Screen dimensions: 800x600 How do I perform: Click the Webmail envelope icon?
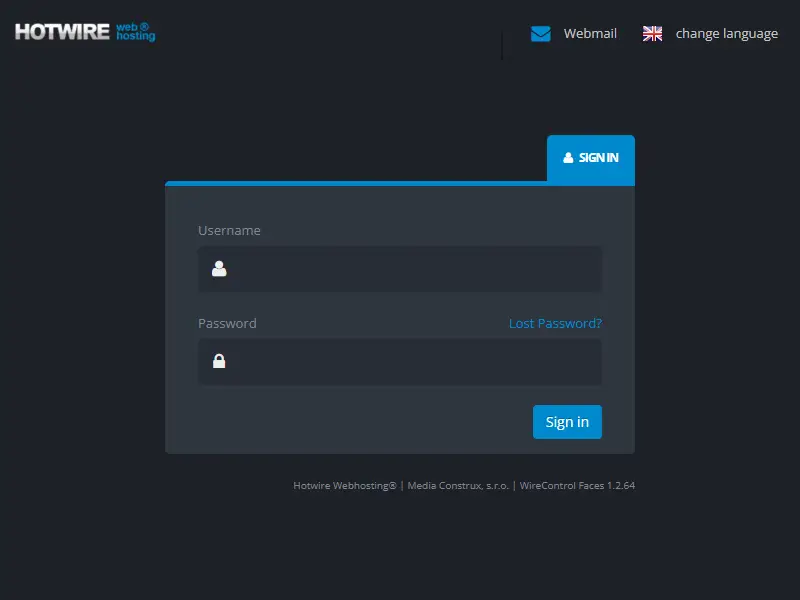[541, 34]
